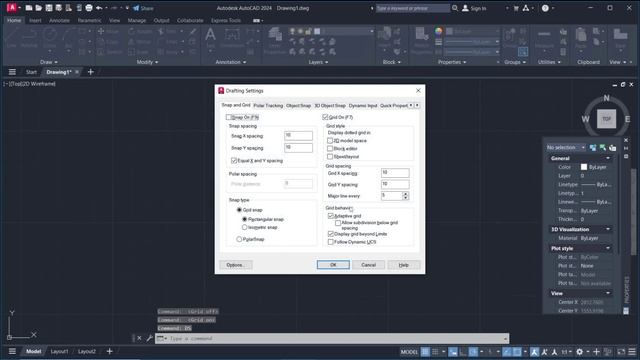This screenshot has height=360, width=640.
Task: Click the Open file quick access icon
Action: click(x=38, y=8)
